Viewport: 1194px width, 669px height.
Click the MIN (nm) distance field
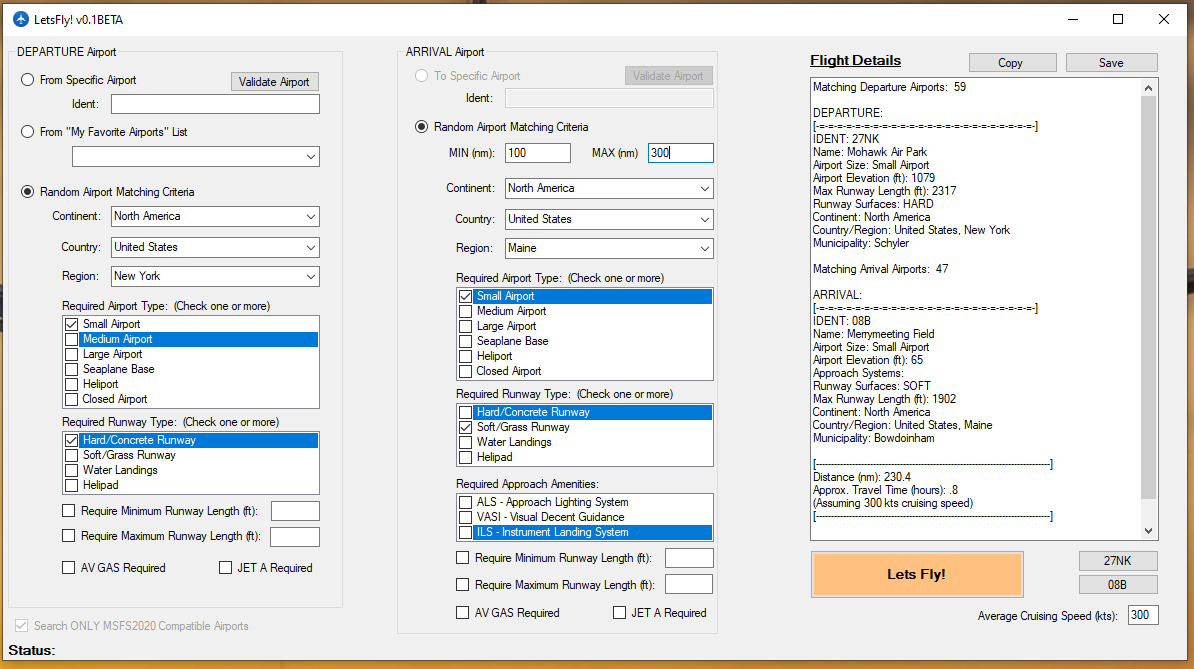click(537, 153)
